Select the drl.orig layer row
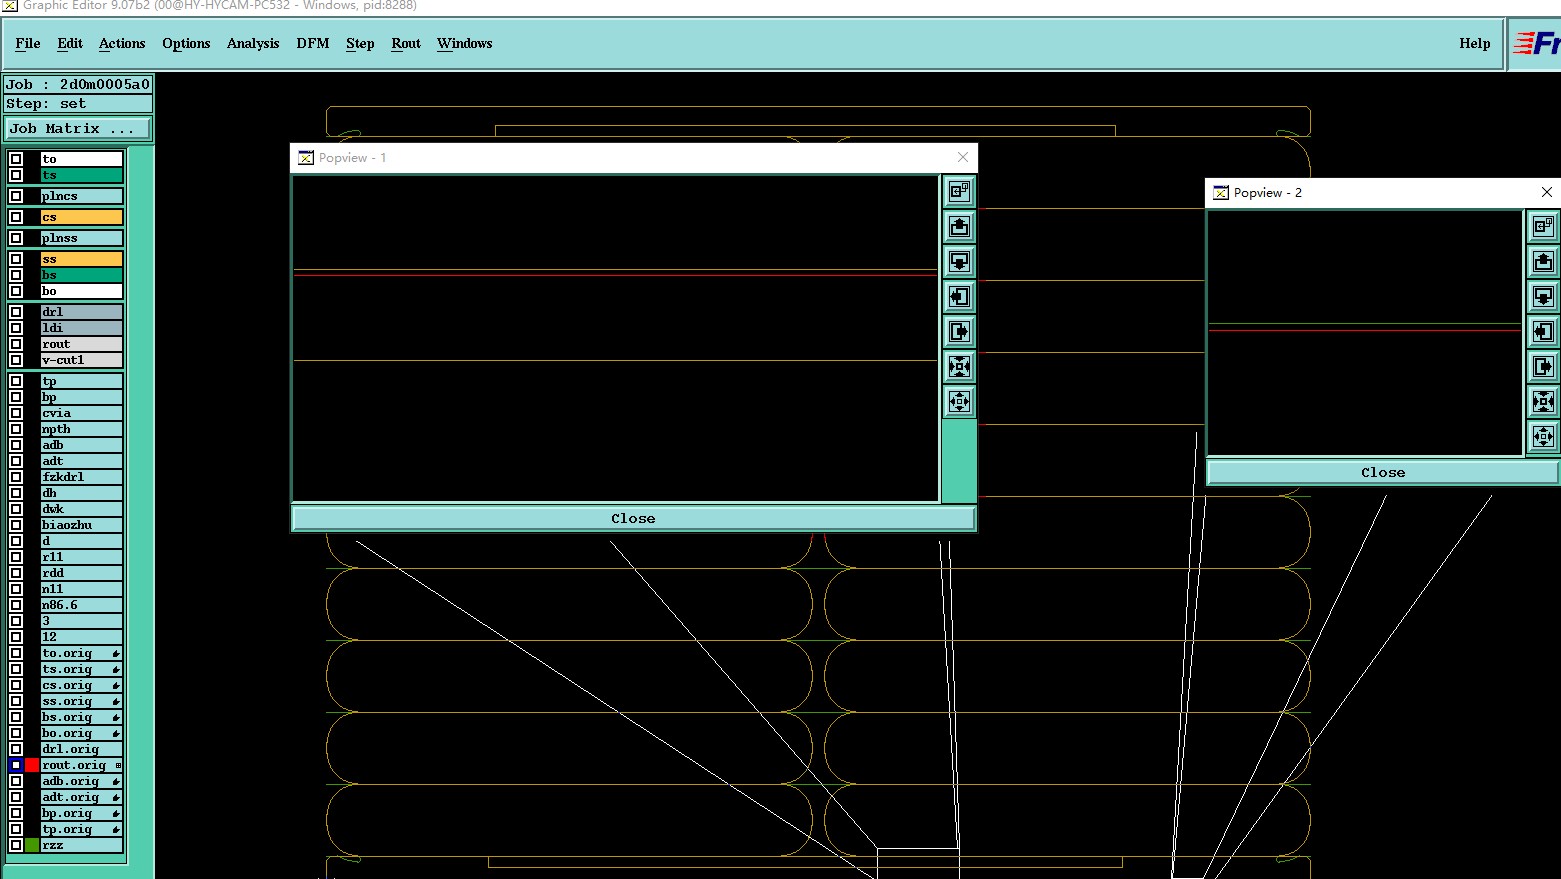Viewport: 1561px width, 879px height. pos(82,749)
